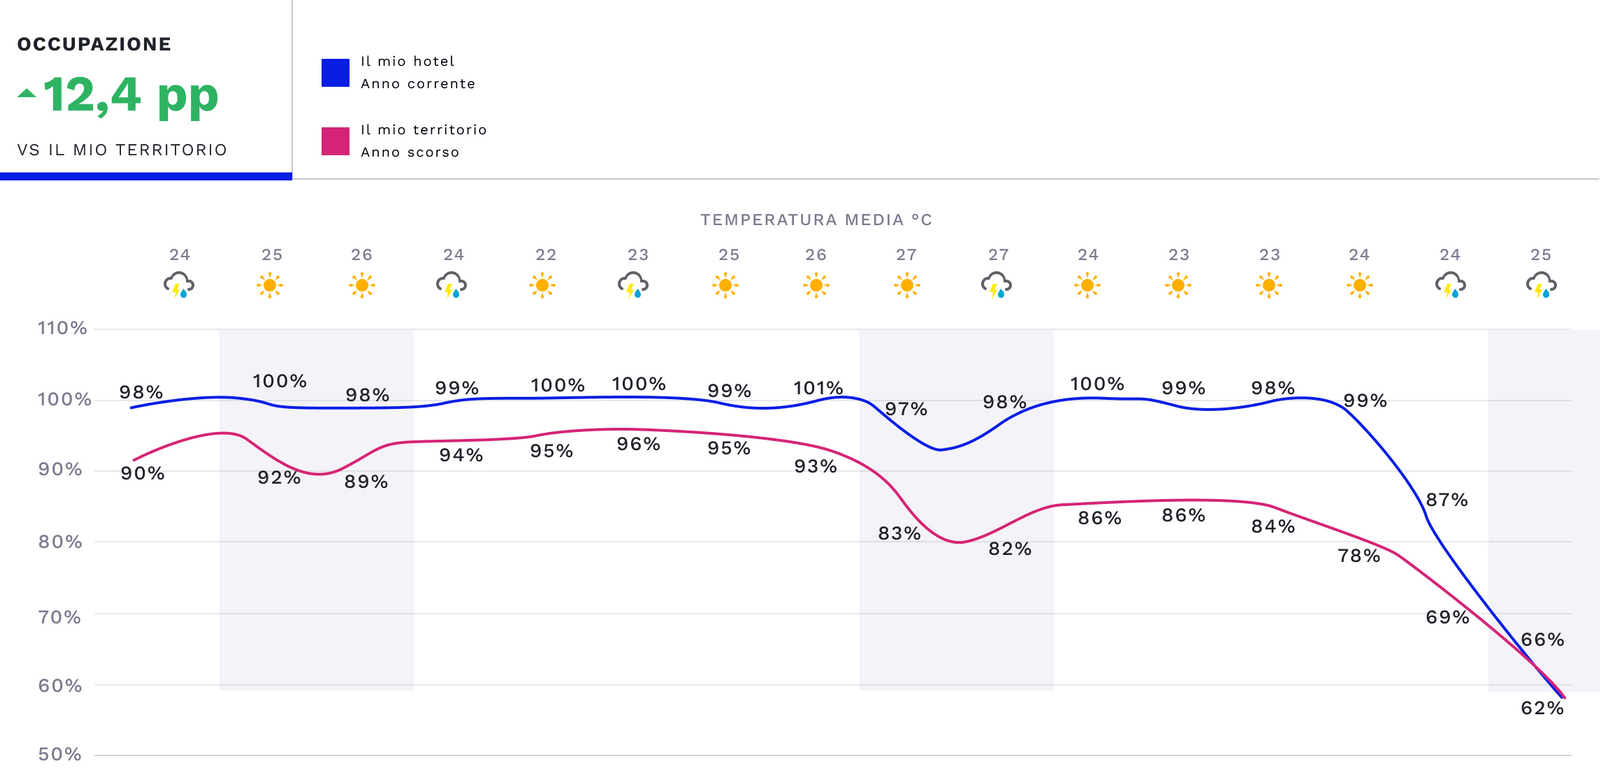
Task: Click the storm icon under temperature 23
Action: click(x=633, y=286)
